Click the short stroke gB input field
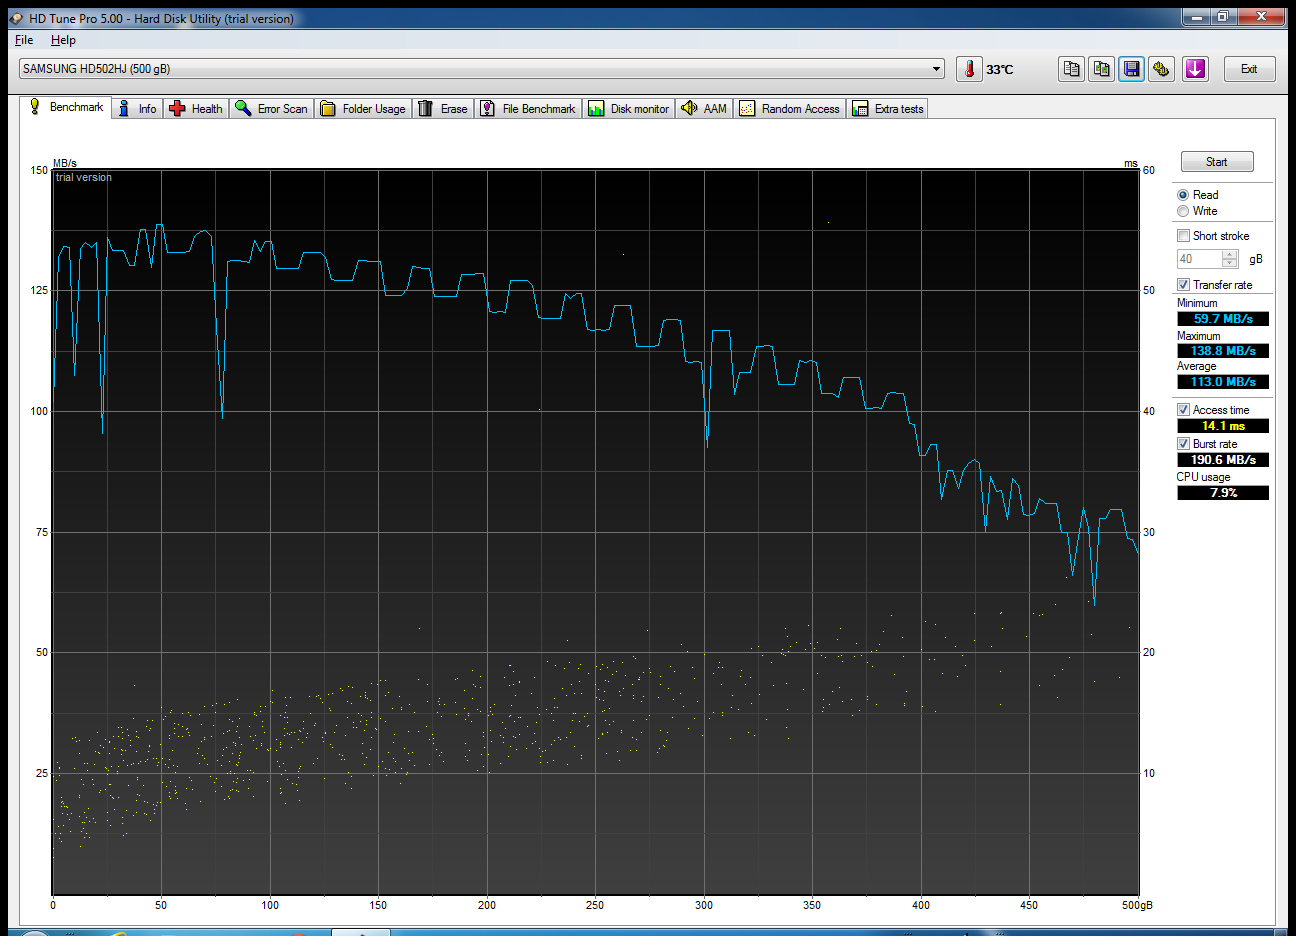 click(1199, 259)
